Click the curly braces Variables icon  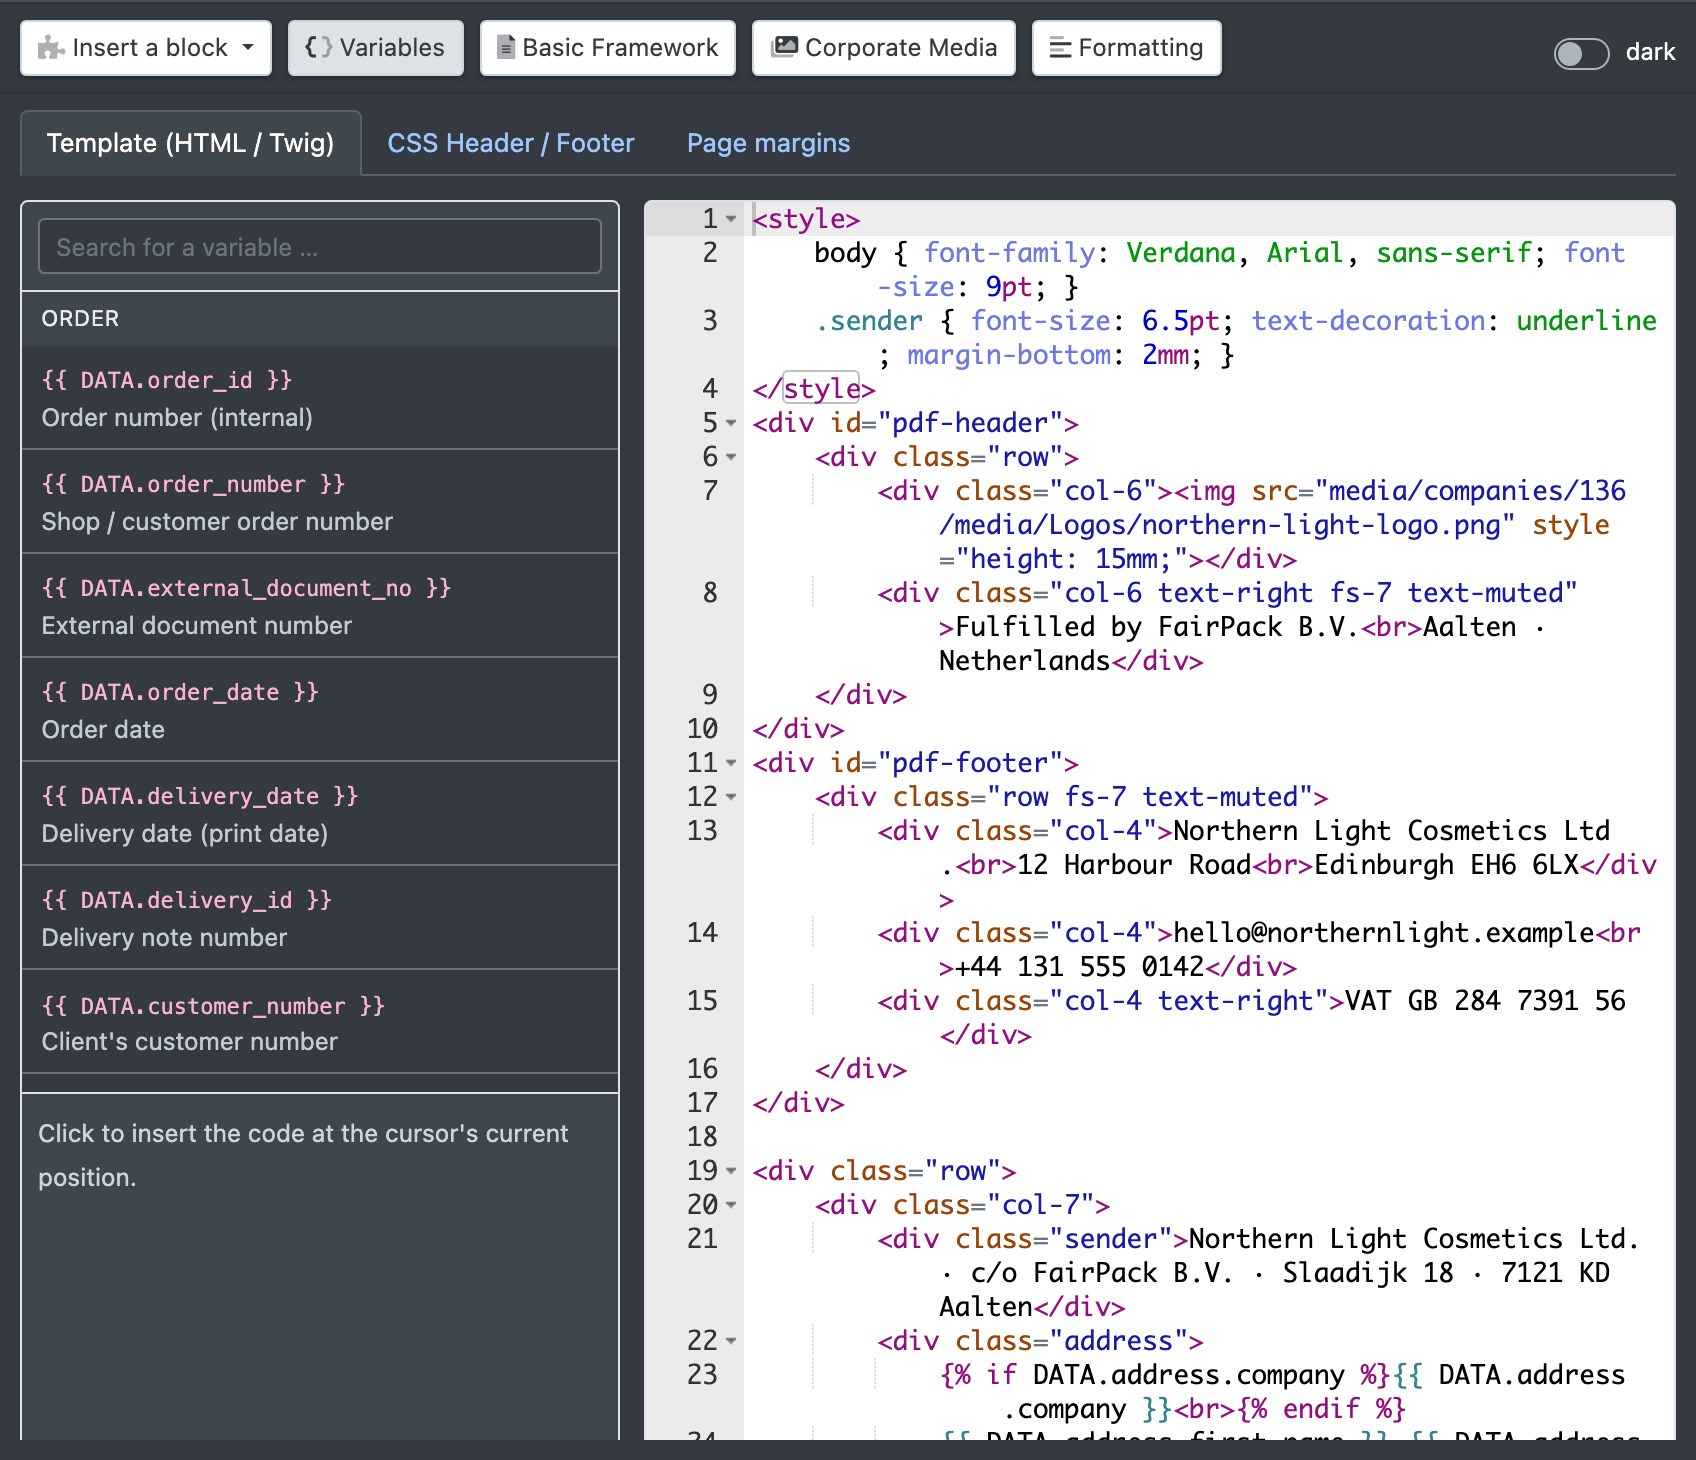click(318, 47)
